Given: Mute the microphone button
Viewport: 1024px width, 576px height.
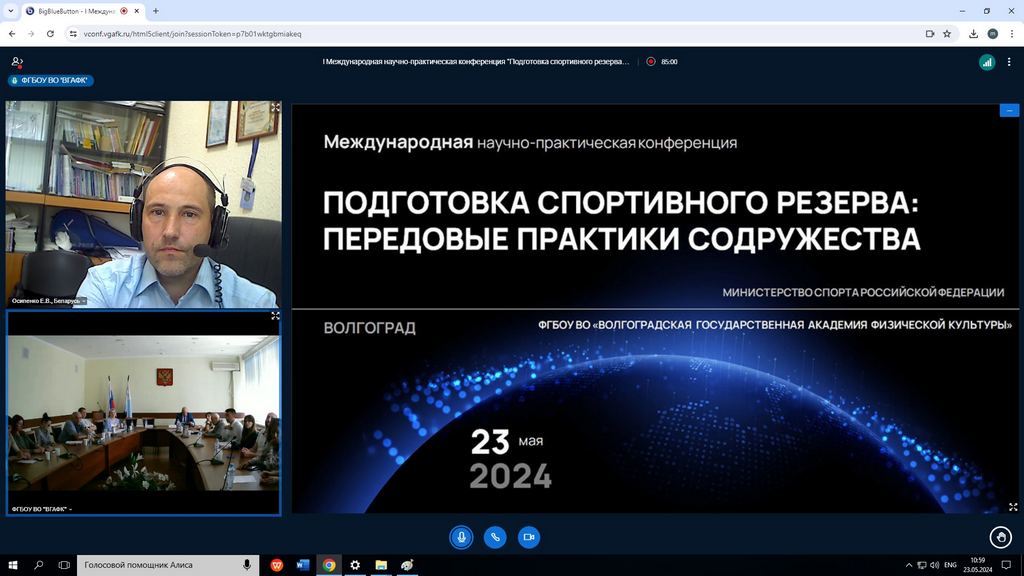Looking at the screenshot, I should click(x=461, y=537).
